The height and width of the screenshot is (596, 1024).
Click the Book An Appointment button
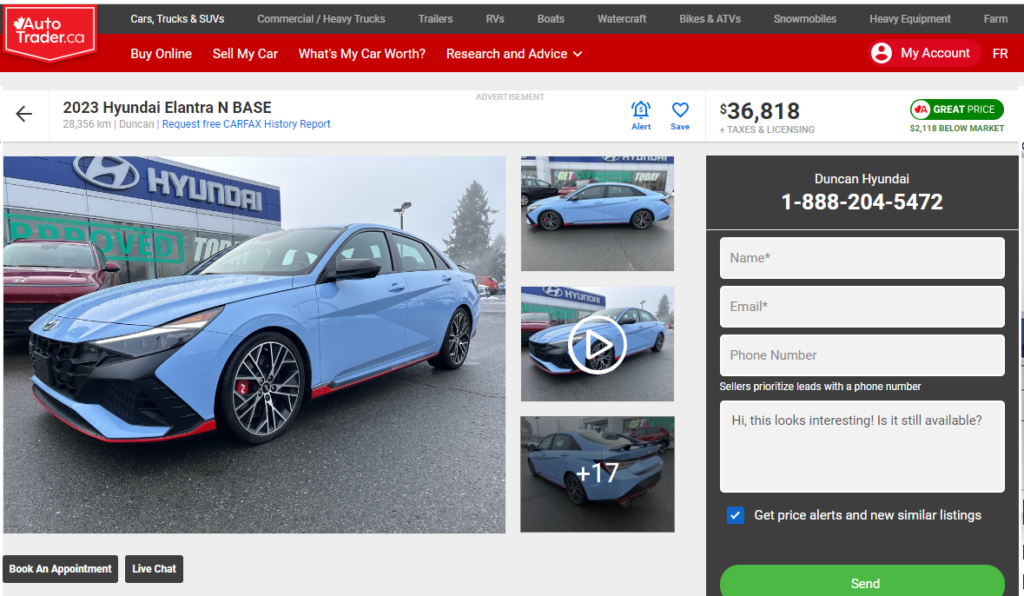60,569
